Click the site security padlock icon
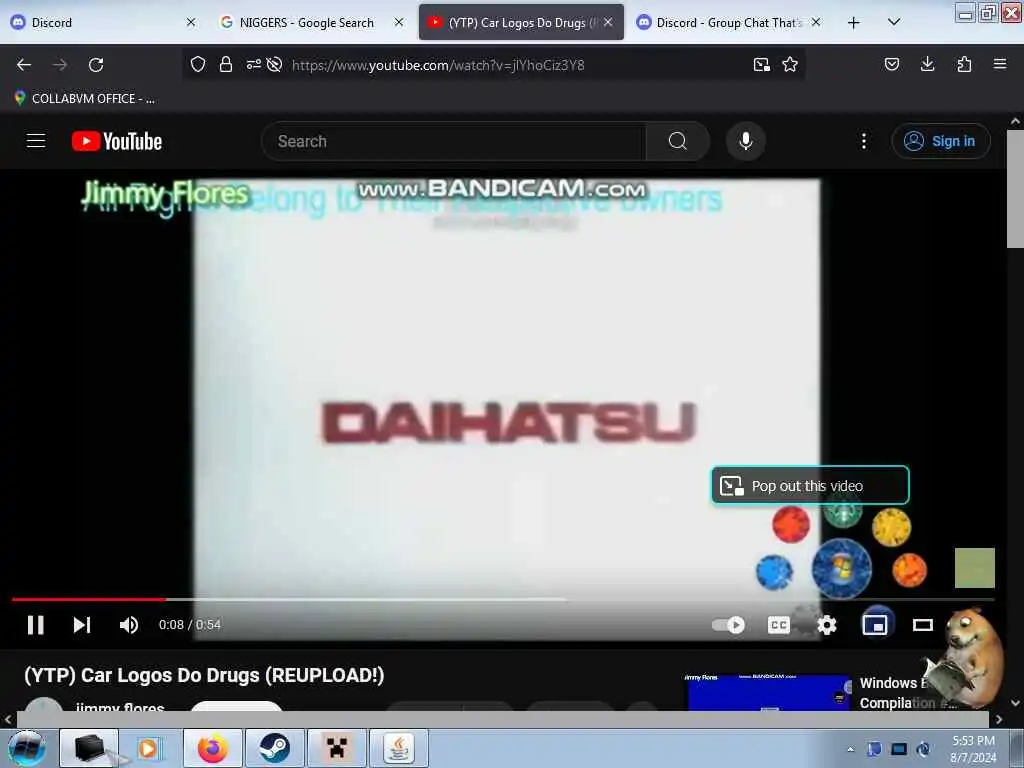Viewport: 1024px width, 768px height. pos(226,64)
